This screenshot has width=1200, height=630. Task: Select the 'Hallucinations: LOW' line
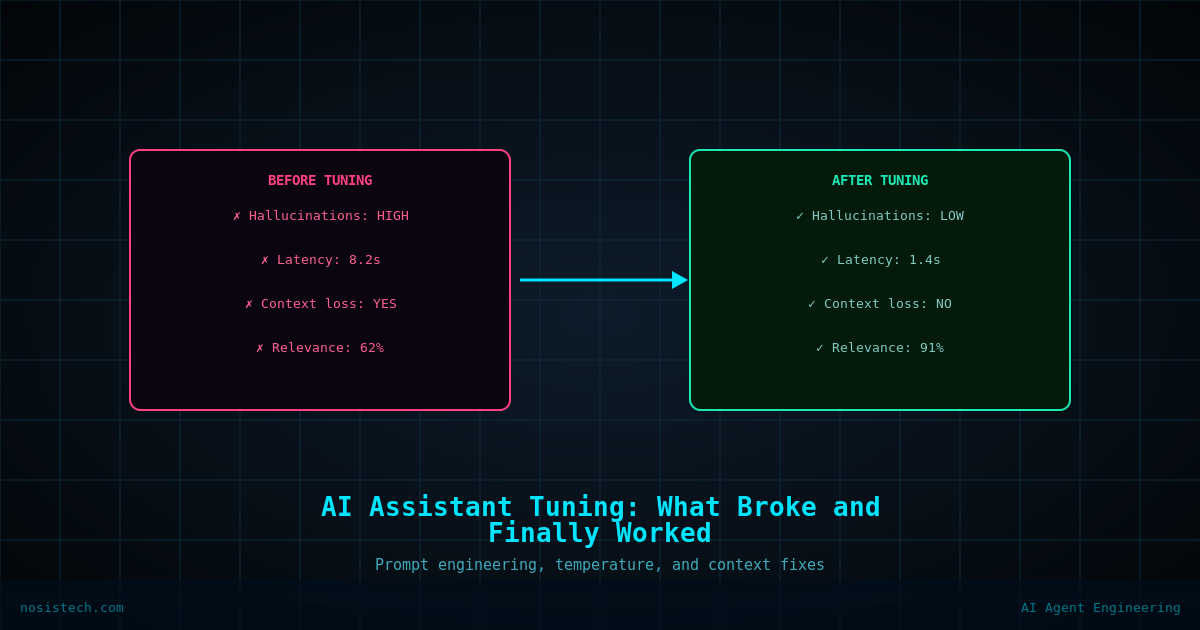point(880,216)
